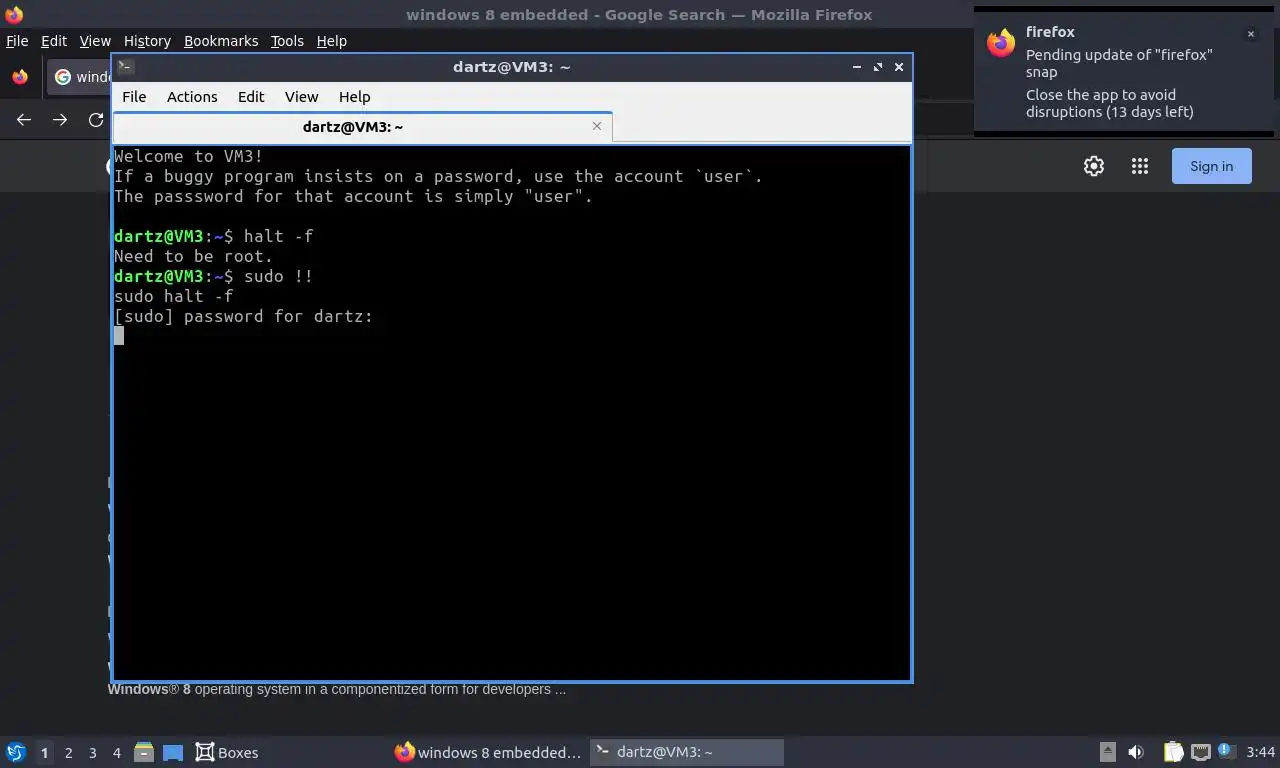Open Firefox History menu

coord(147,41)
